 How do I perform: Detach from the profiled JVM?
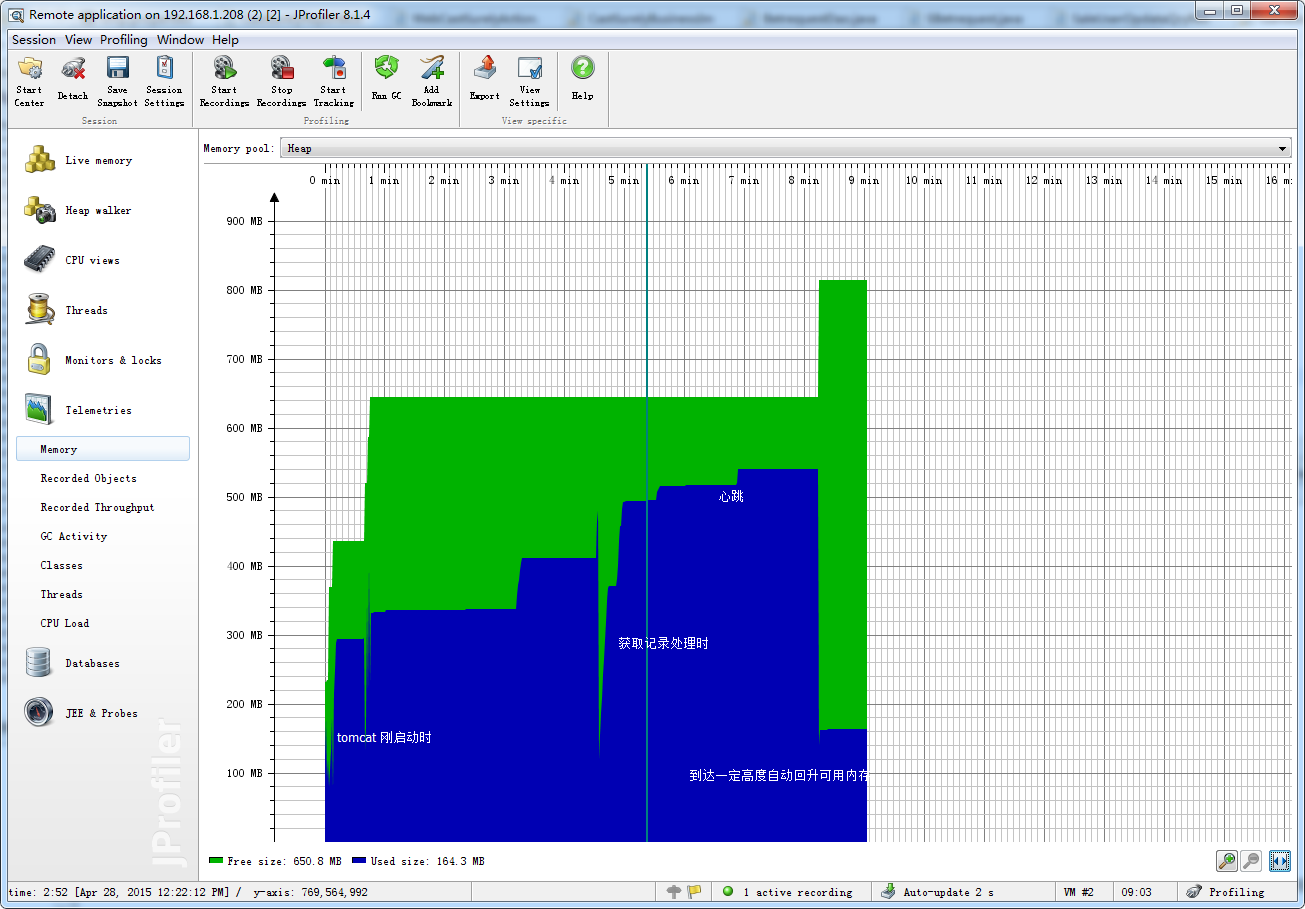point(73,81)
